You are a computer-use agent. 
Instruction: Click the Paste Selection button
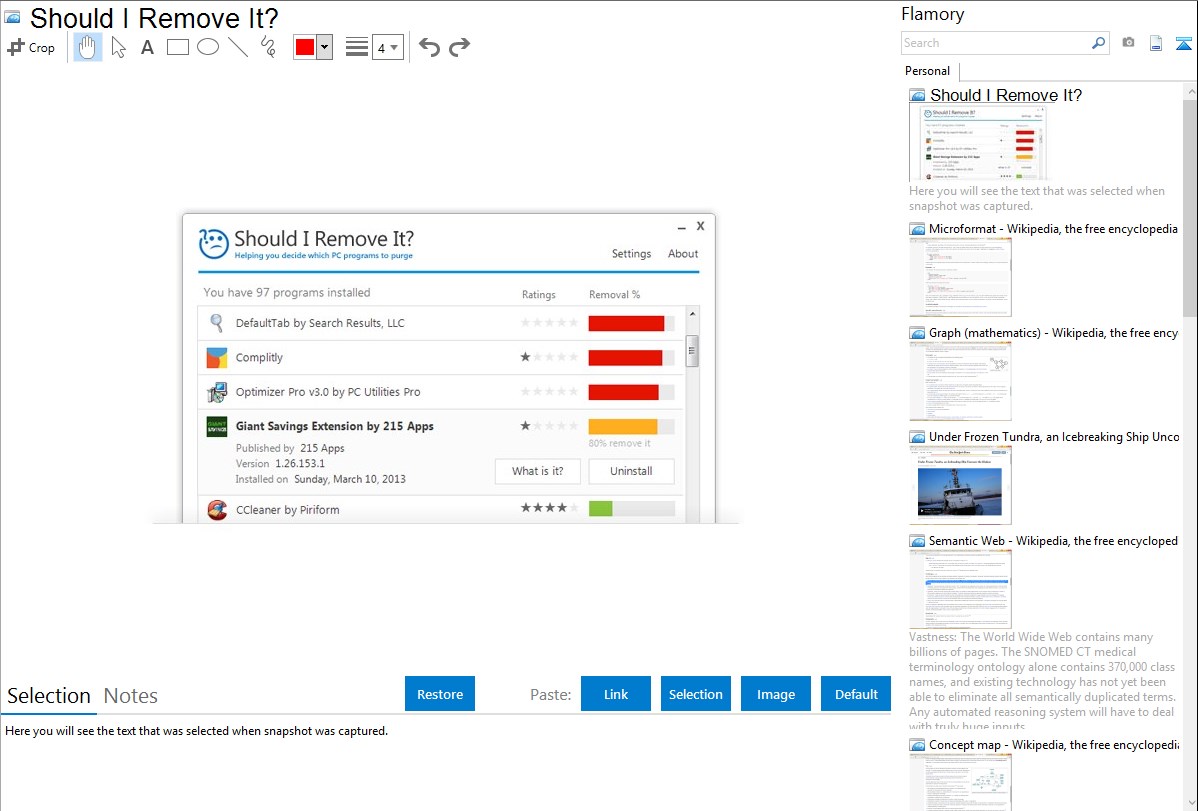pos(696,694)
